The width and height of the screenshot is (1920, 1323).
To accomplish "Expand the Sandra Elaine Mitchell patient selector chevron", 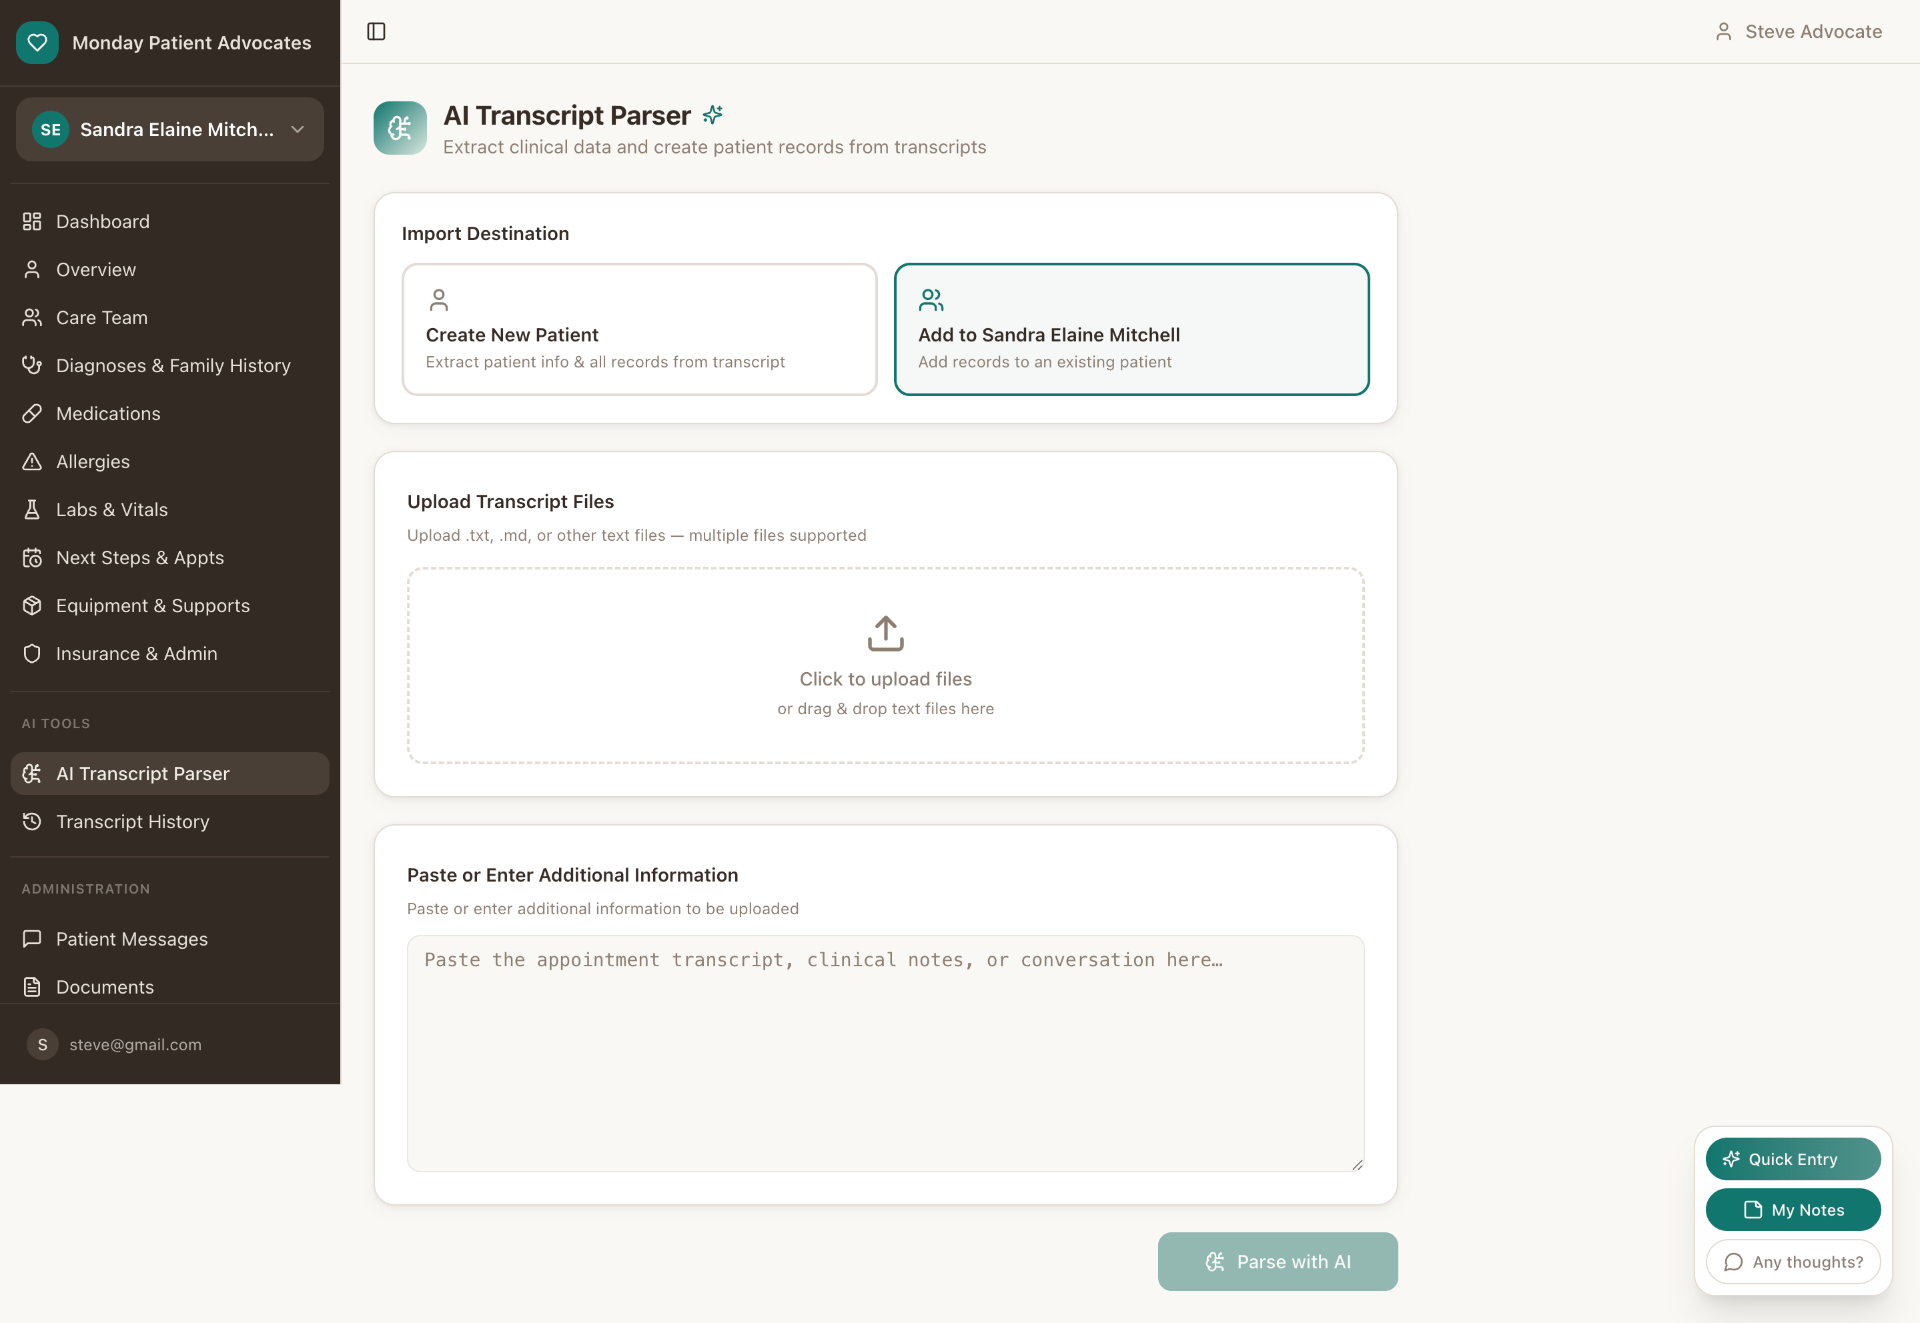I will click(297, 129).
